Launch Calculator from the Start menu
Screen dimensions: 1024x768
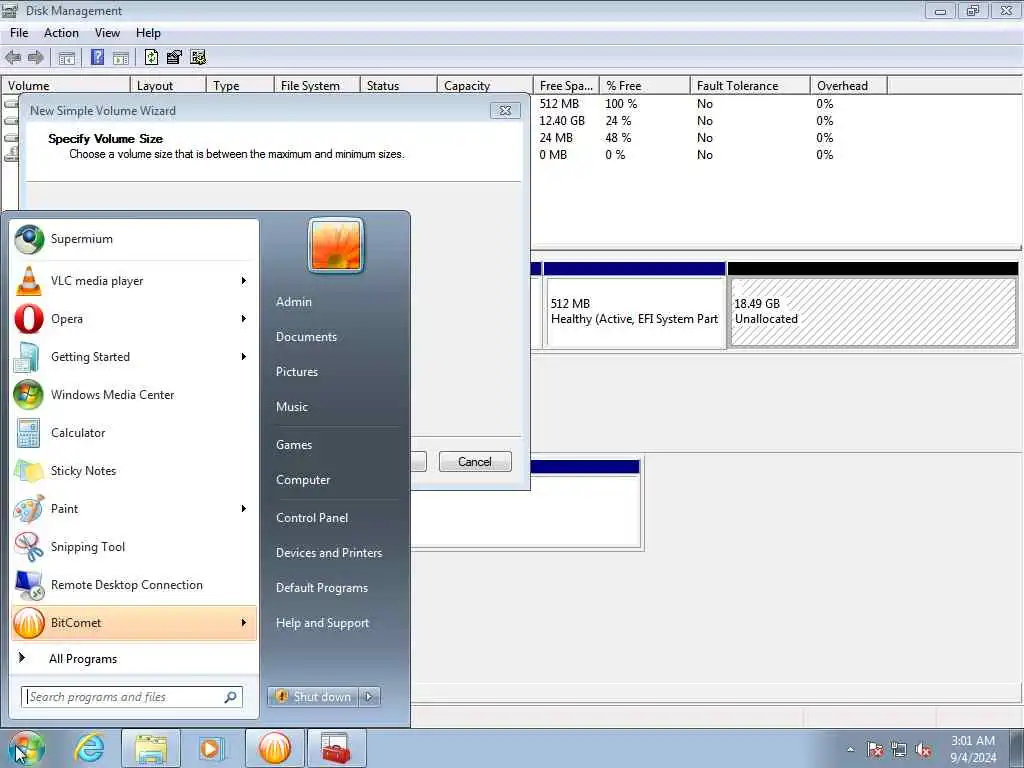point(134,433)
